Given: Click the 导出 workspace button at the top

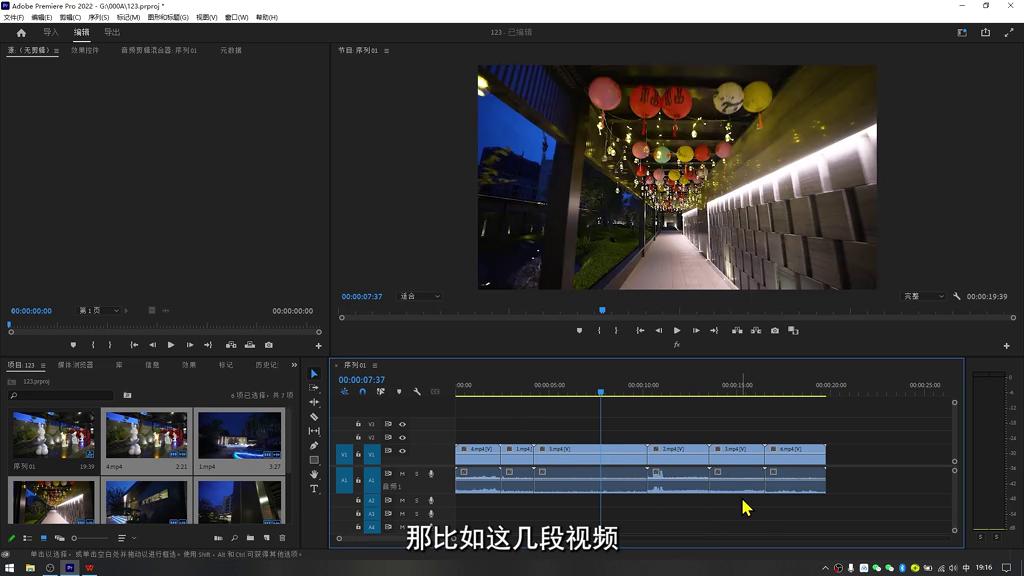Looking at the screenshot, I should pyautogui.click(x=112, y=31).
